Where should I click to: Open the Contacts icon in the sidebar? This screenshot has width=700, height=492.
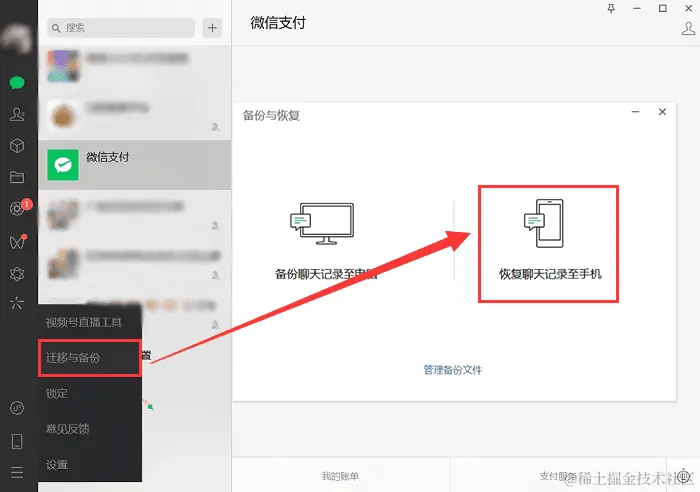click(x=17, y=114)
